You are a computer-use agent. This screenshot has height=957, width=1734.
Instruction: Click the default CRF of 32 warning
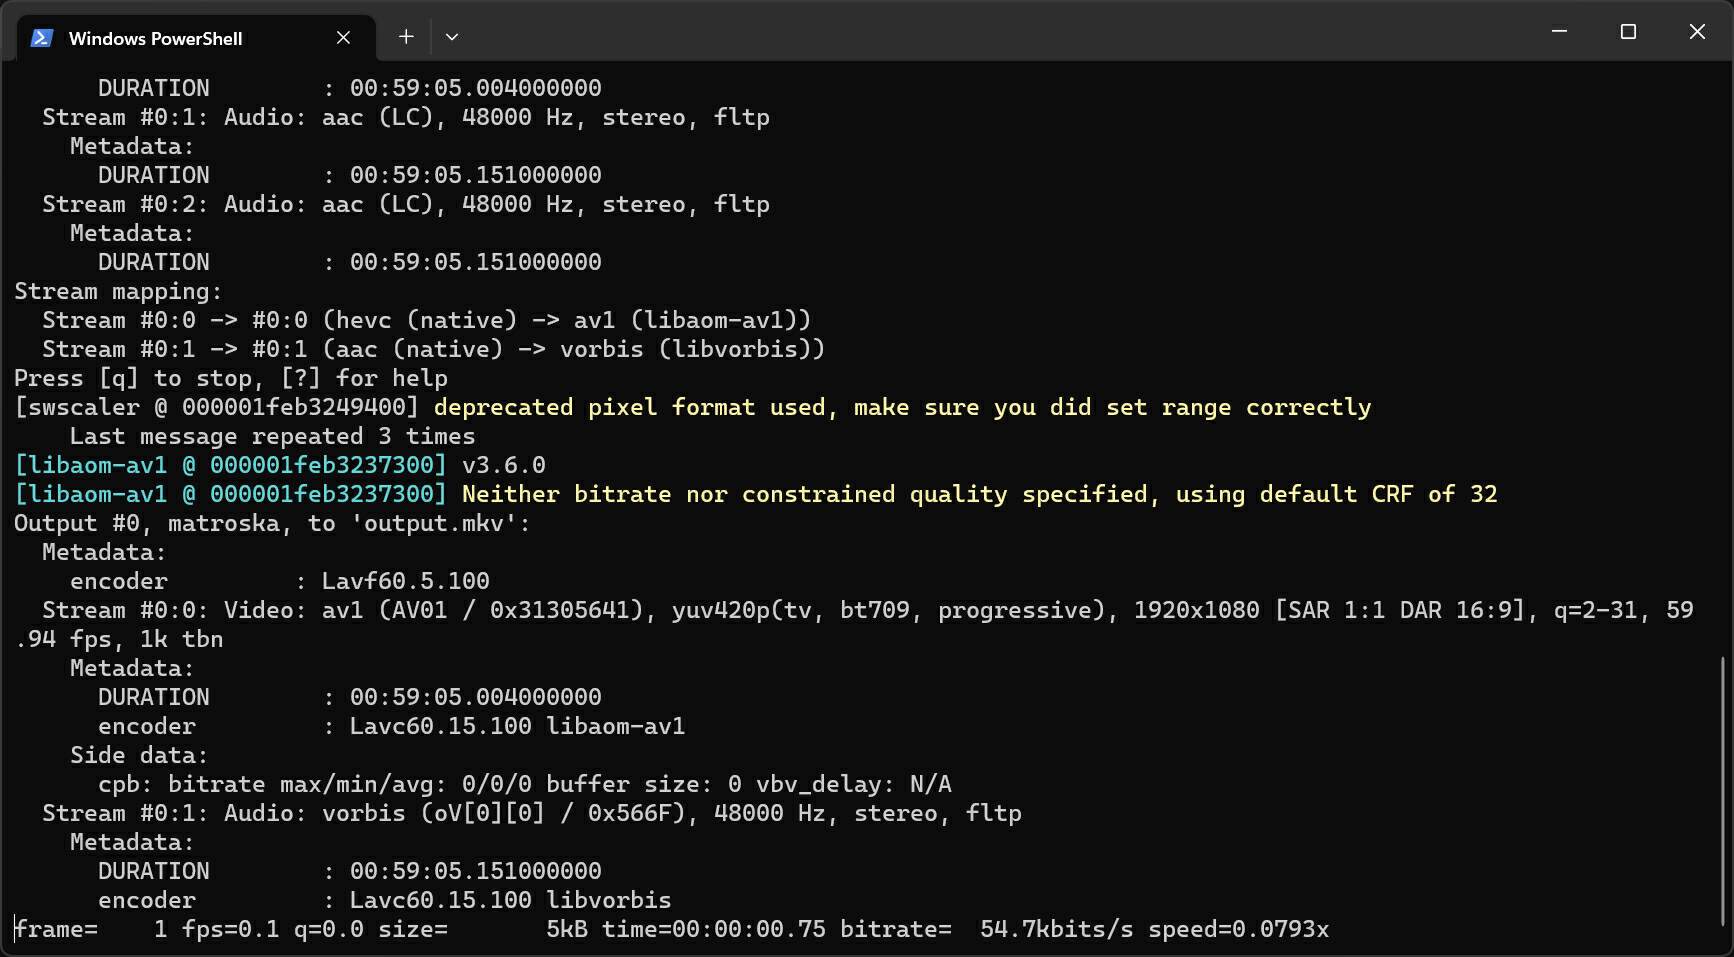pos(979,494)
